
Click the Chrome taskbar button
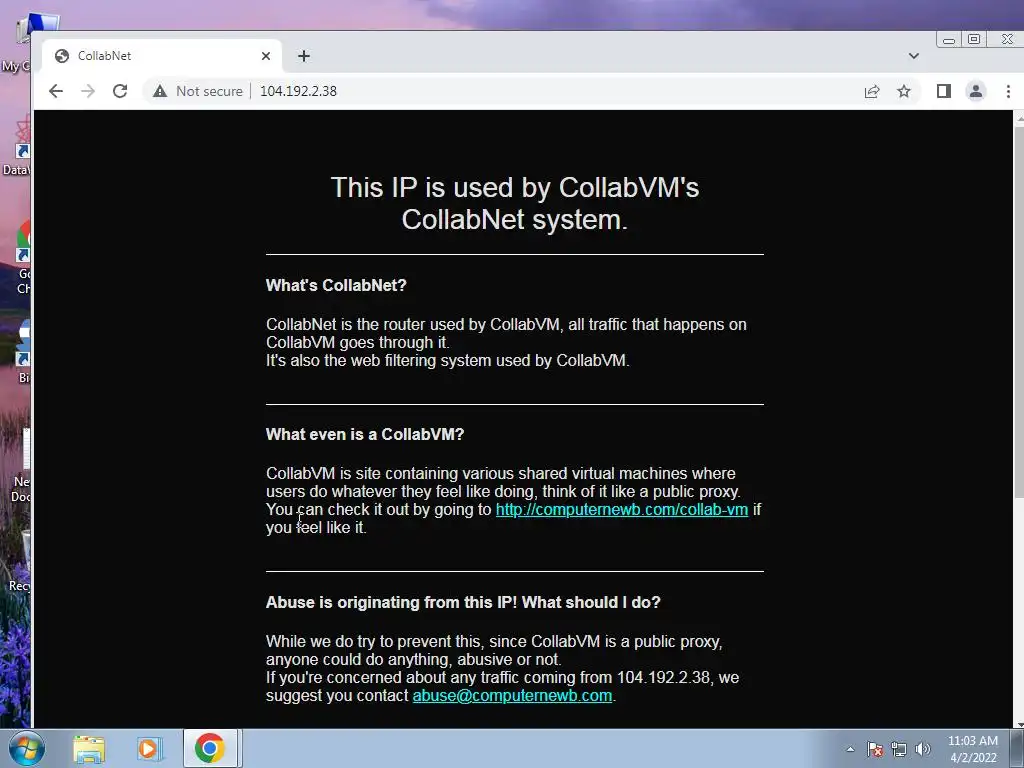pyautogui.click(x=210, y=748)
